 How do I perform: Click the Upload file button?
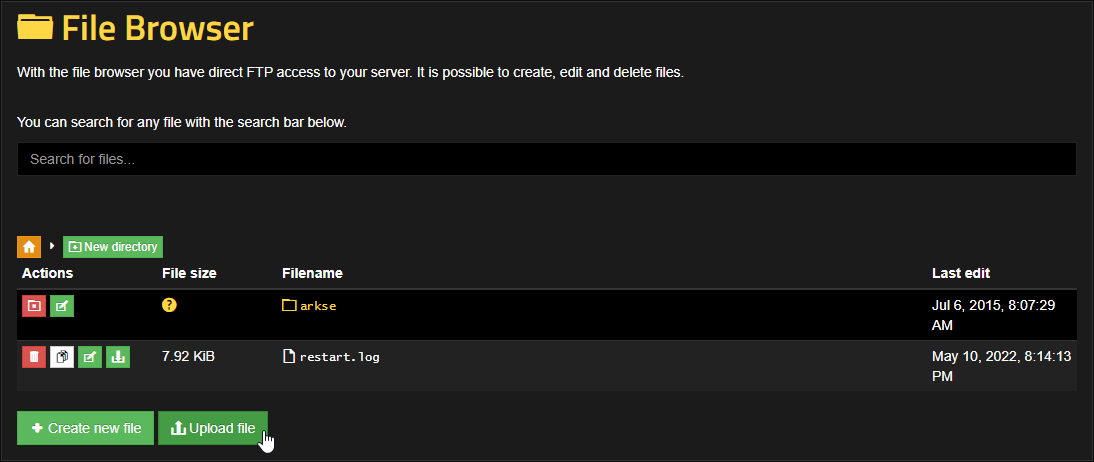pos(212,428)
